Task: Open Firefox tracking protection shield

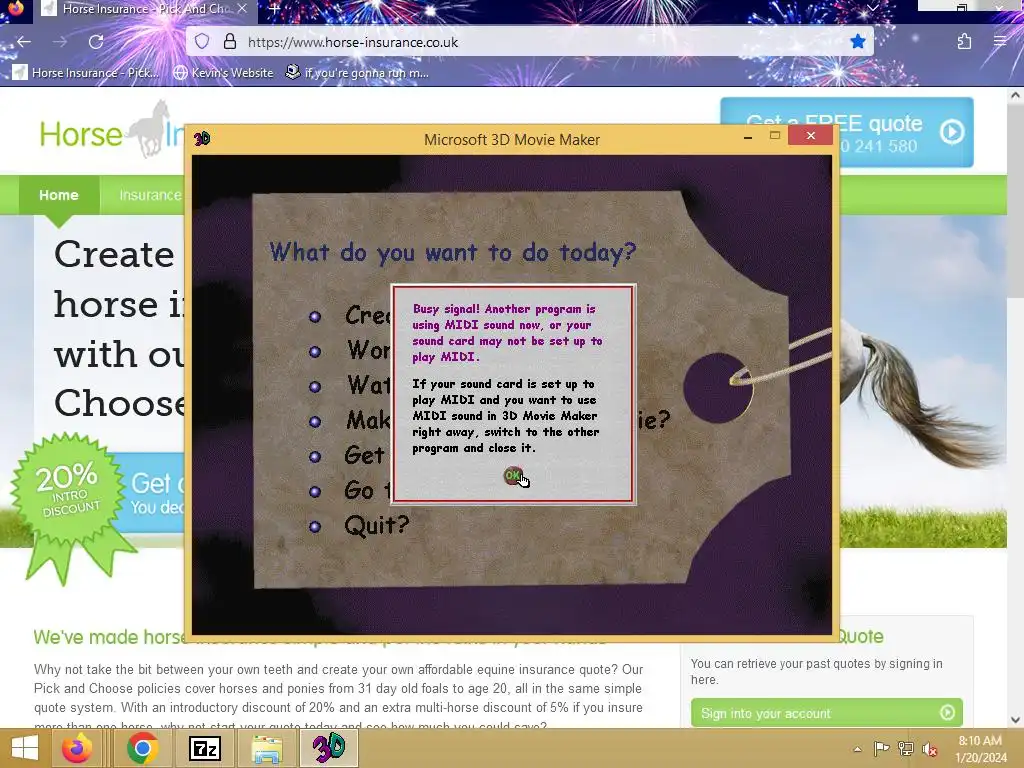Action: click(x=202, y=42)
